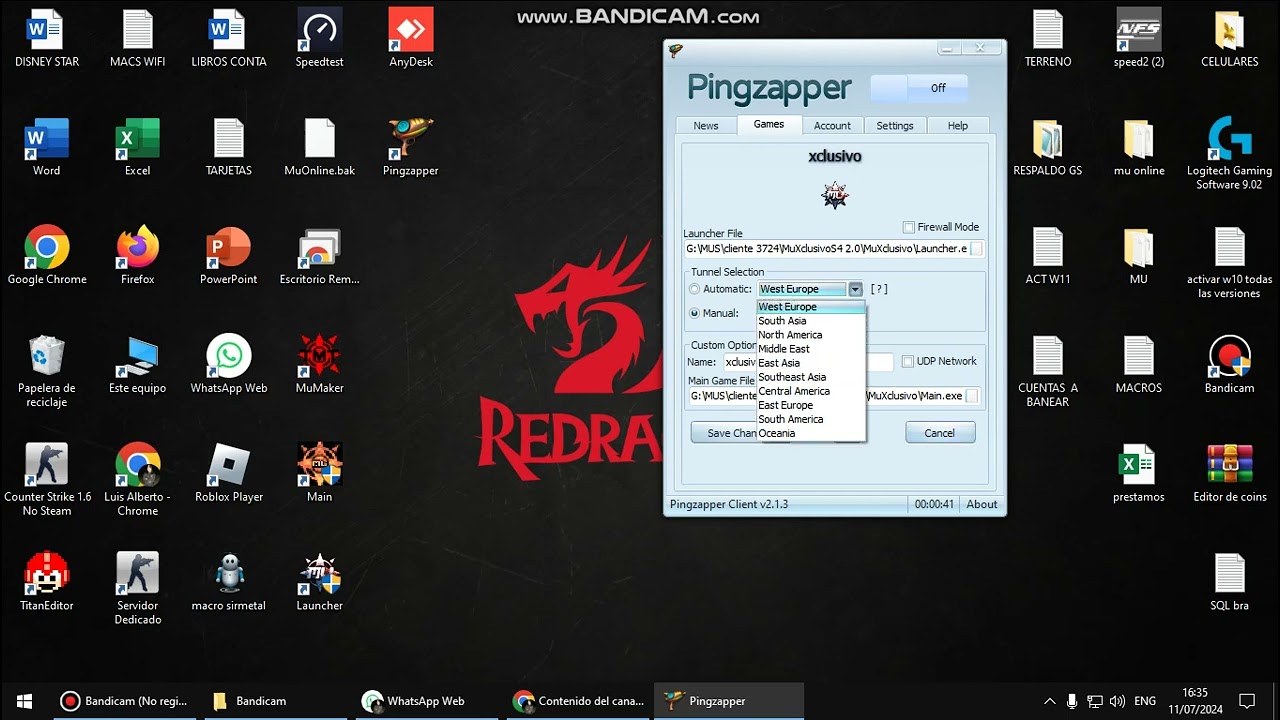Click the [ ? ] tunnel help link
1280x720 pixels.
(x=879, y=289)
